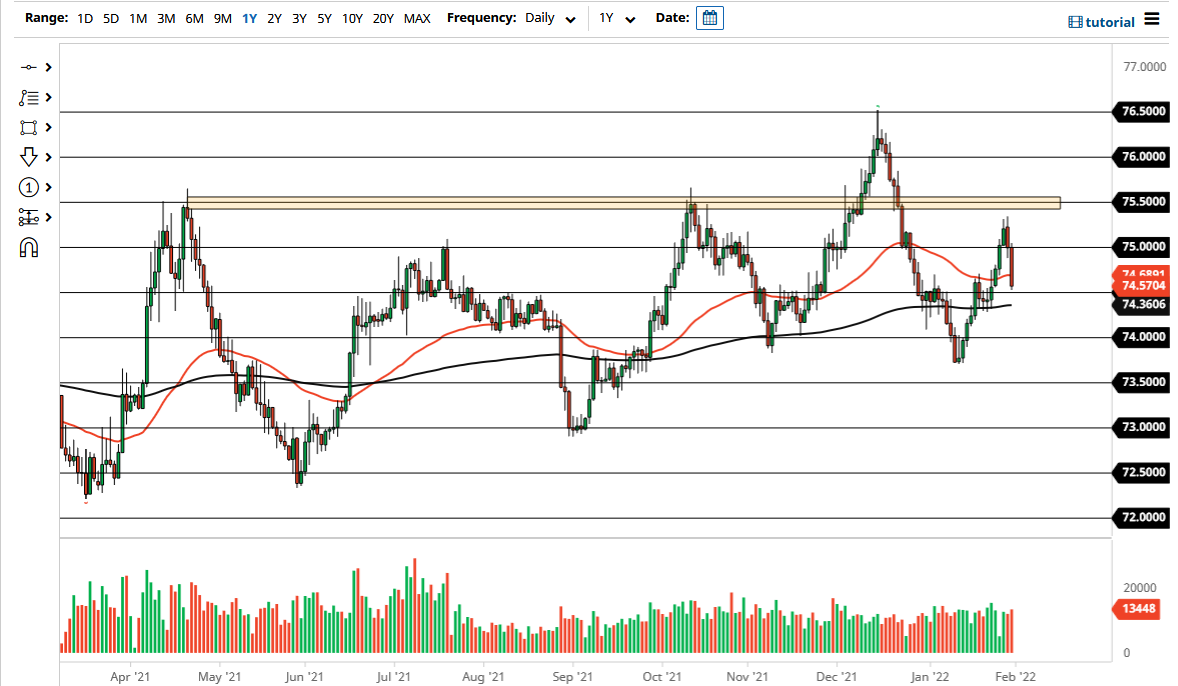
Task: Open the Fibonacci retracement tool
Action: point(28,97)
